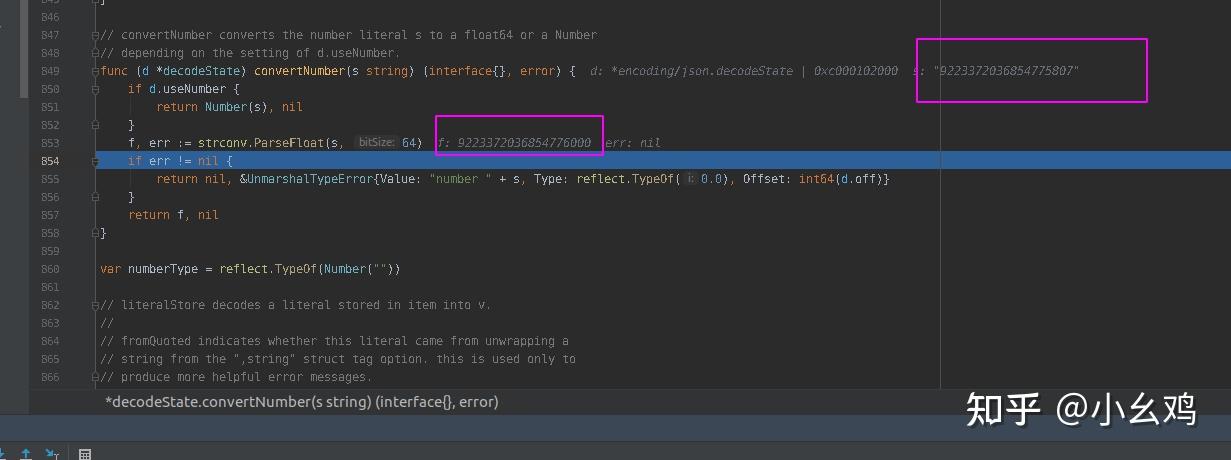Click the comment 'depending on the setting of d.useNumber'

tap(251, 53)
